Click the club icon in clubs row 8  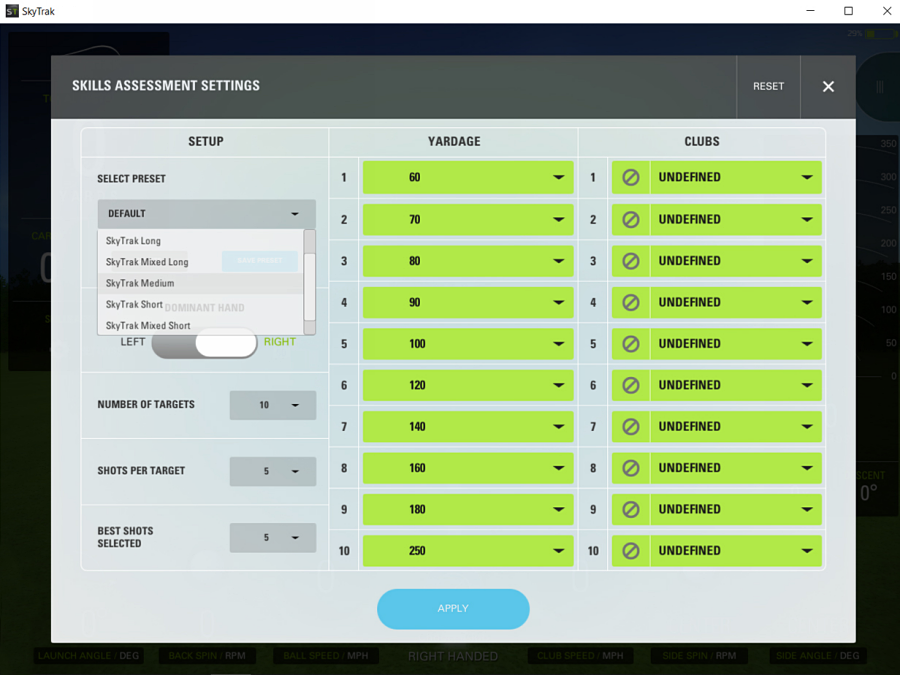(x=630, y=468)
